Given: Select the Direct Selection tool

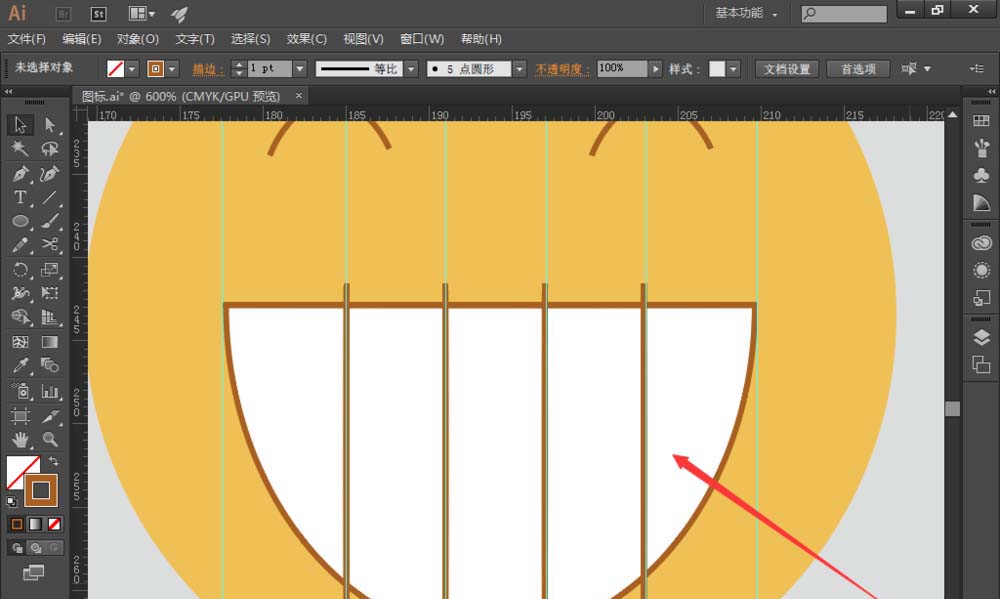Looking at the screenshot, I should tap(50, 124).
